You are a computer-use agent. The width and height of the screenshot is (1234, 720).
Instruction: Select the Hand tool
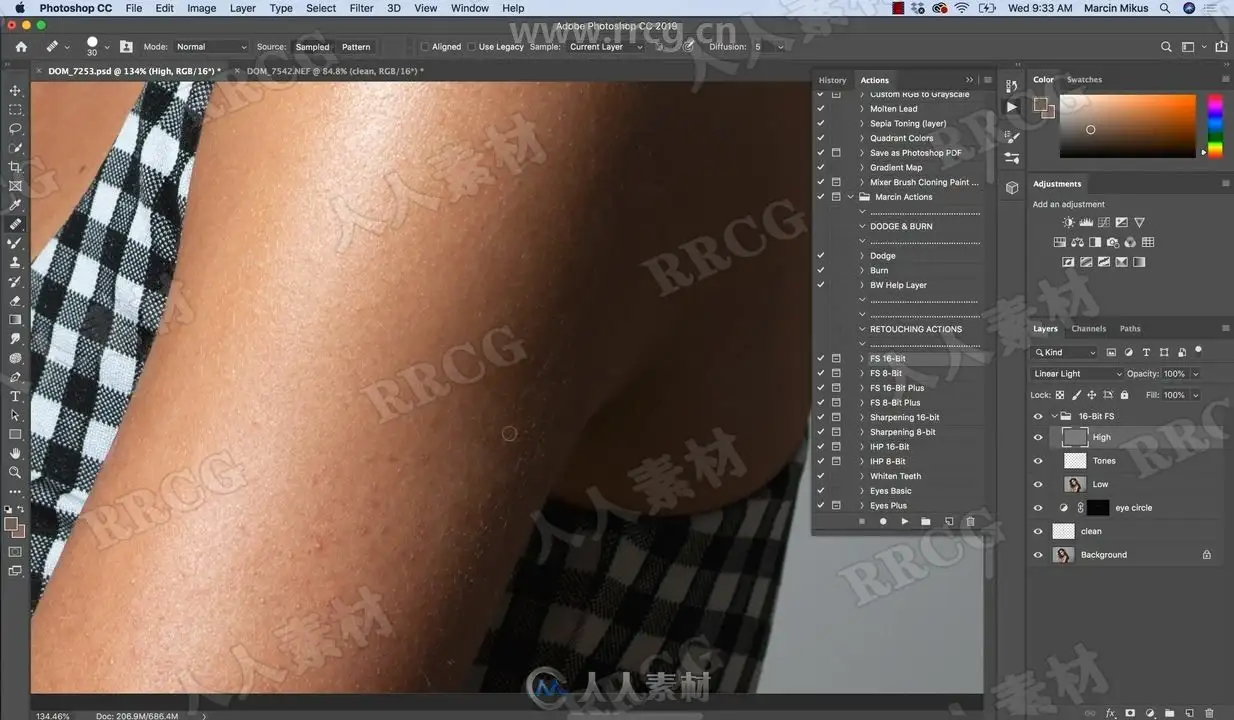15,453
